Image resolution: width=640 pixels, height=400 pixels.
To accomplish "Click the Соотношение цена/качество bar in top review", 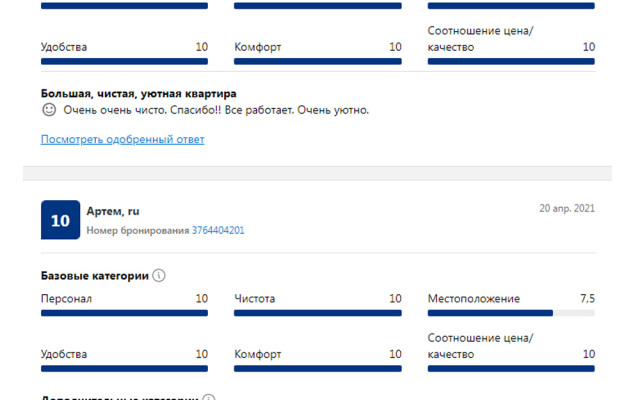I will point(511,61).
